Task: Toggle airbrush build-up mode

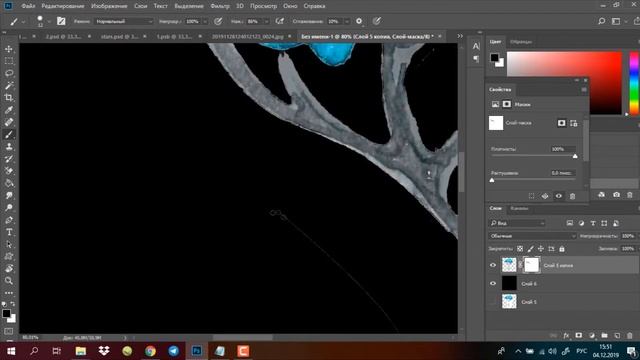Action: click(x=280, y=21)
